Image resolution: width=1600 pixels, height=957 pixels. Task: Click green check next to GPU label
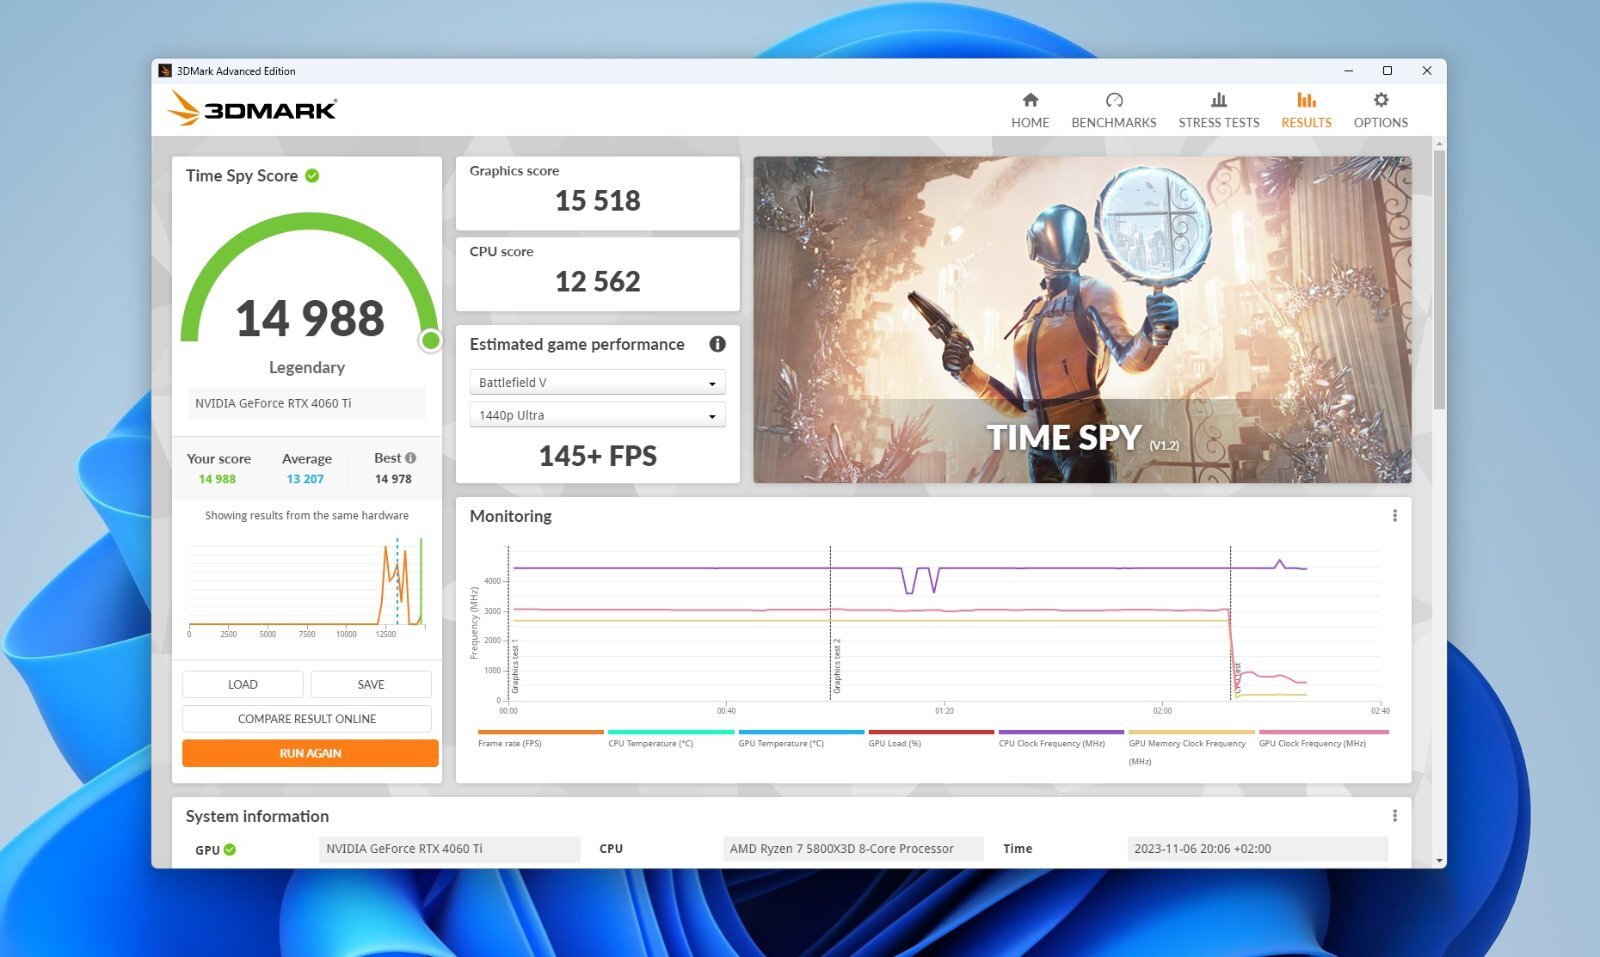(230, 850)
